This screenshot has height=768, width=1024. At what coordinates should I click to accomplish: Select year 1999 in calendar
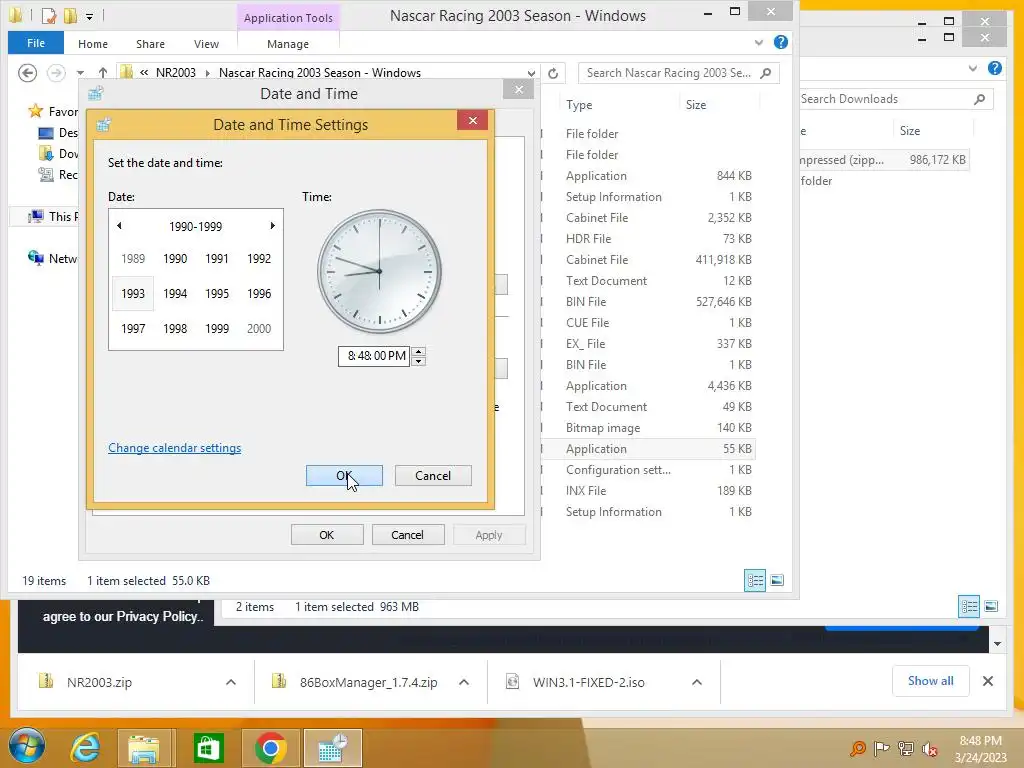pos(217,328)
